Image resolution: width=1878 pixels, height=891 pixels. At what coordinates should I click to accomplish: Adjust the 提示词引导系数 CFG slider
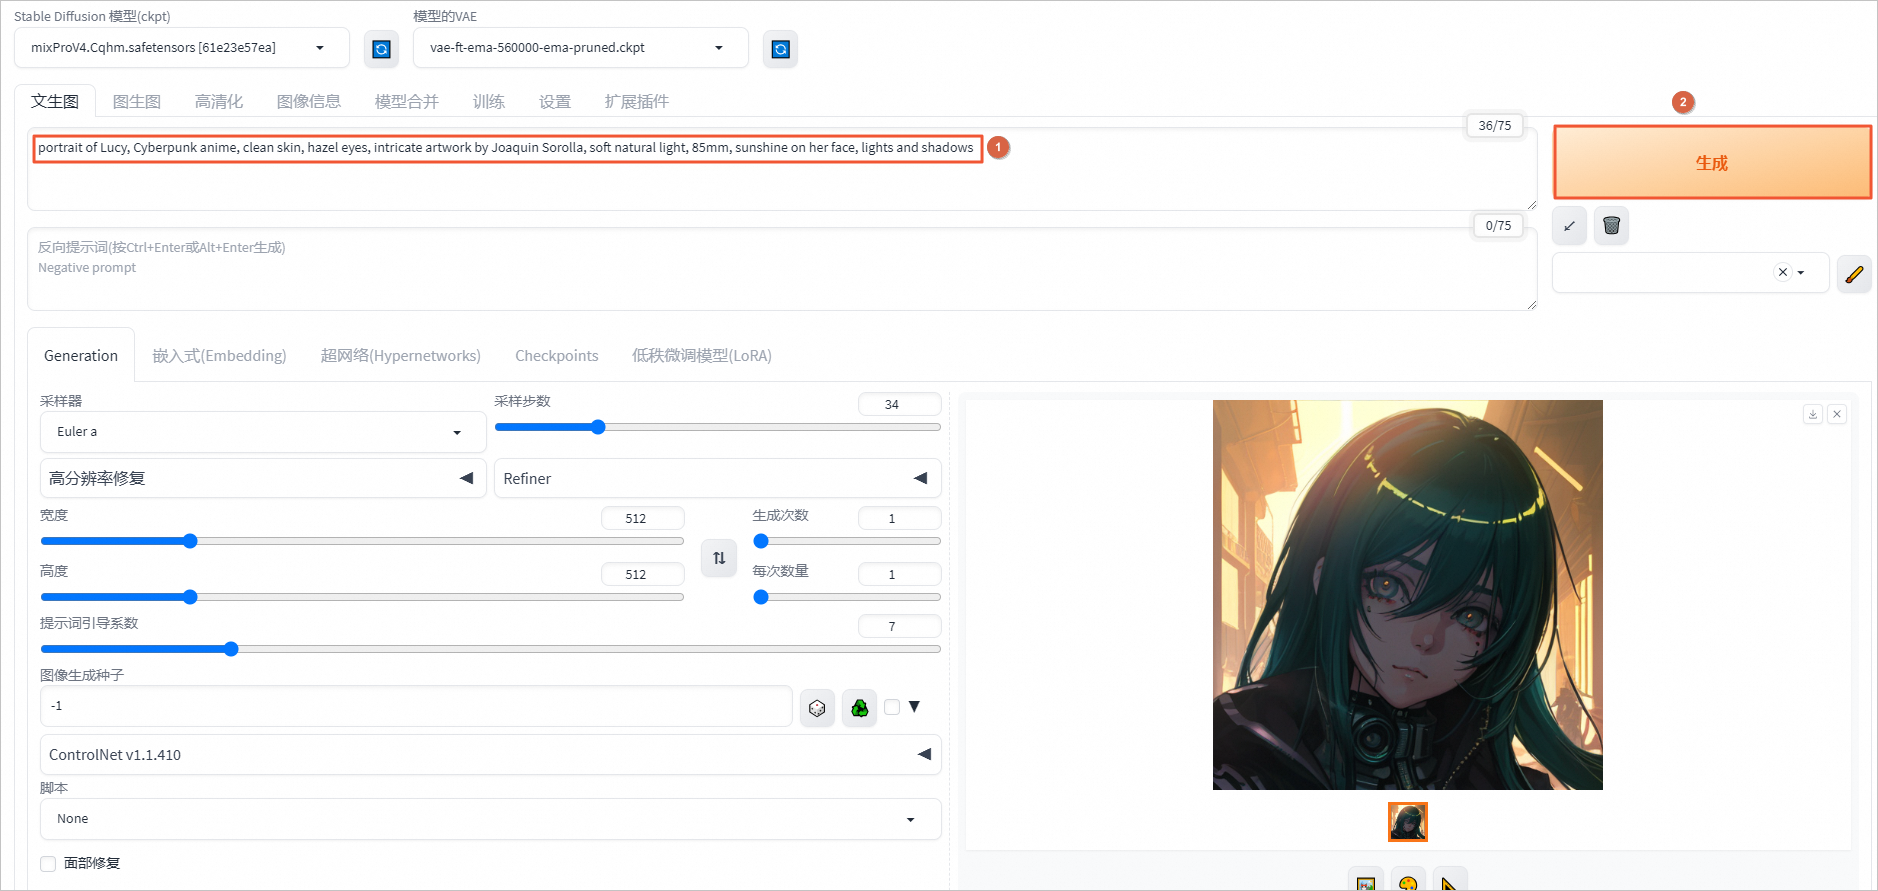490,649
